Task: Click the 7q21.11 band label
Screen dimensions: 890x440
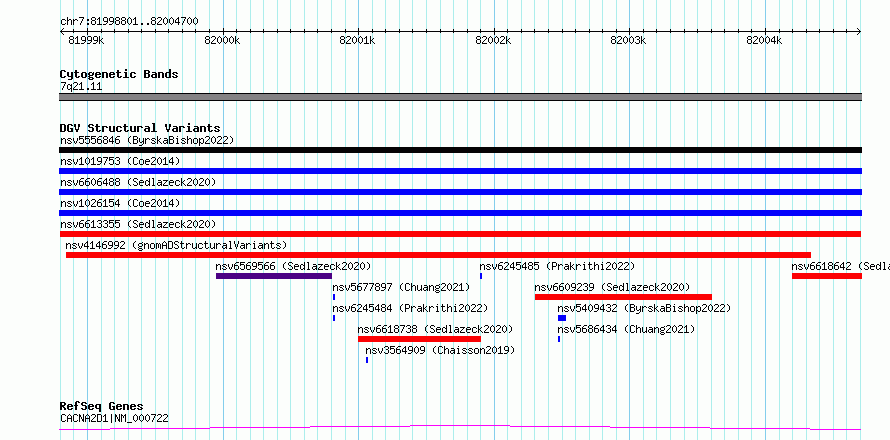Action: (x=81, y=87)
